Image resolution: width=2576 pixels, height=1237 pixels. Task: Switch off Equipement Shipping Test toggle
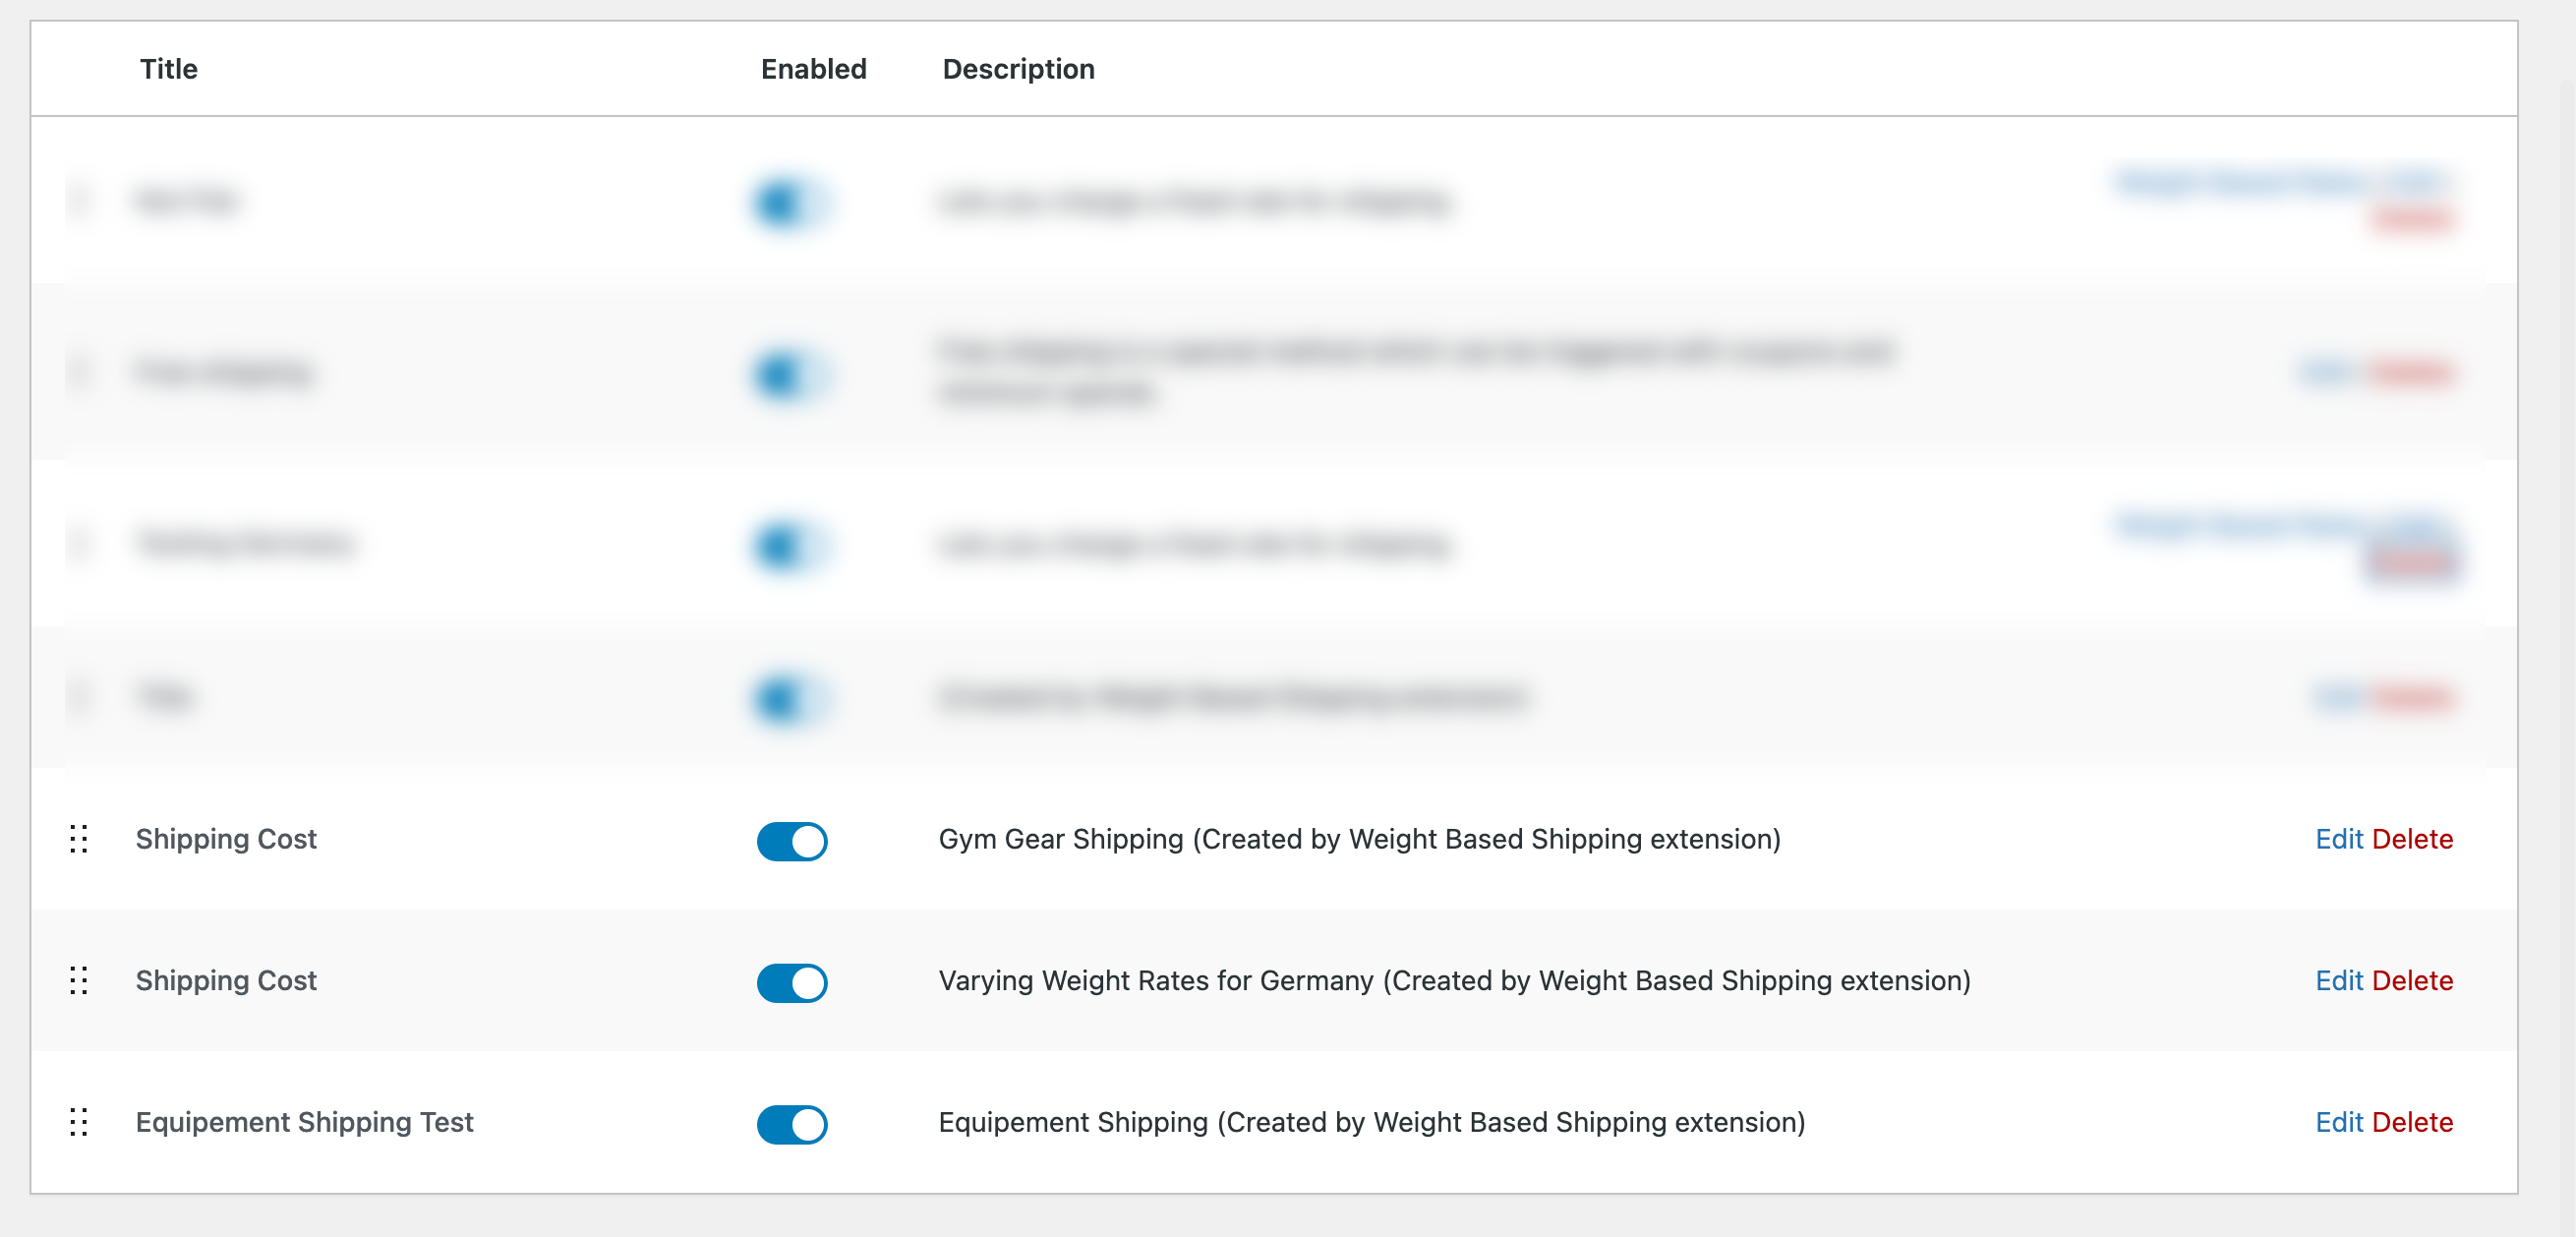[x=792, y=1124]
